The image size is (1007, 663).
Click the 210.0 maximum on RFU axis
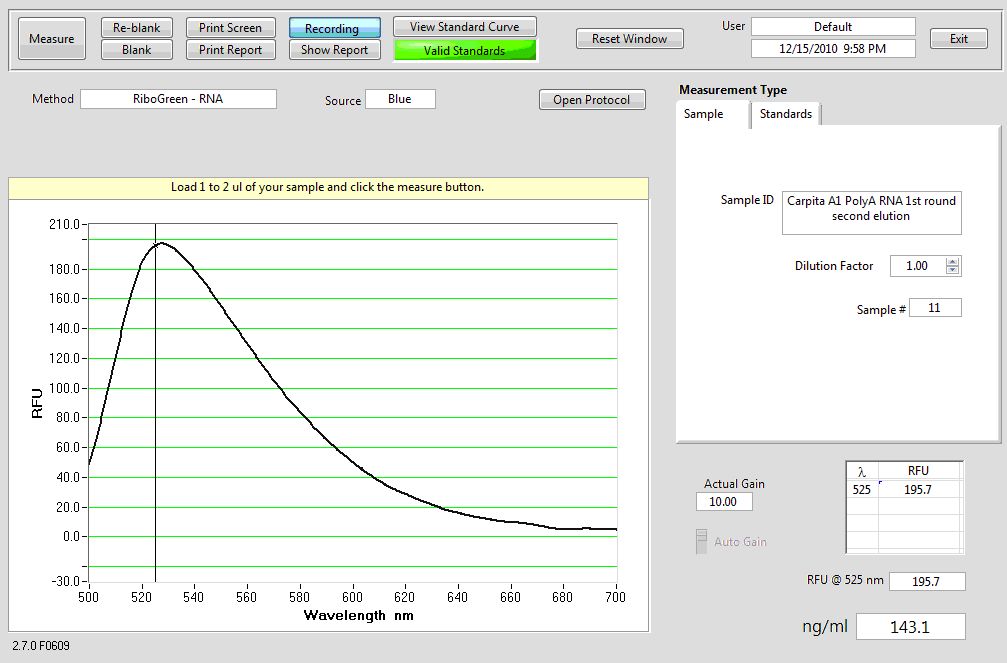point(64,224)
